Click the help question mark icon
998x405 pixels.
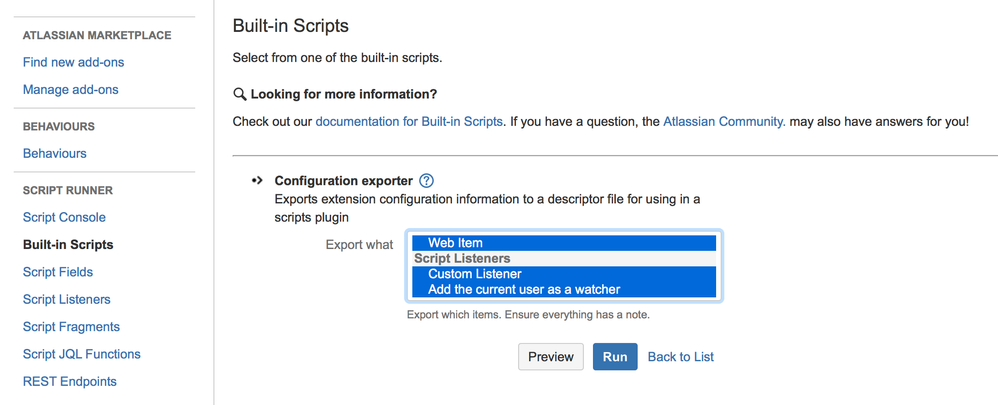tap(427, 181)
